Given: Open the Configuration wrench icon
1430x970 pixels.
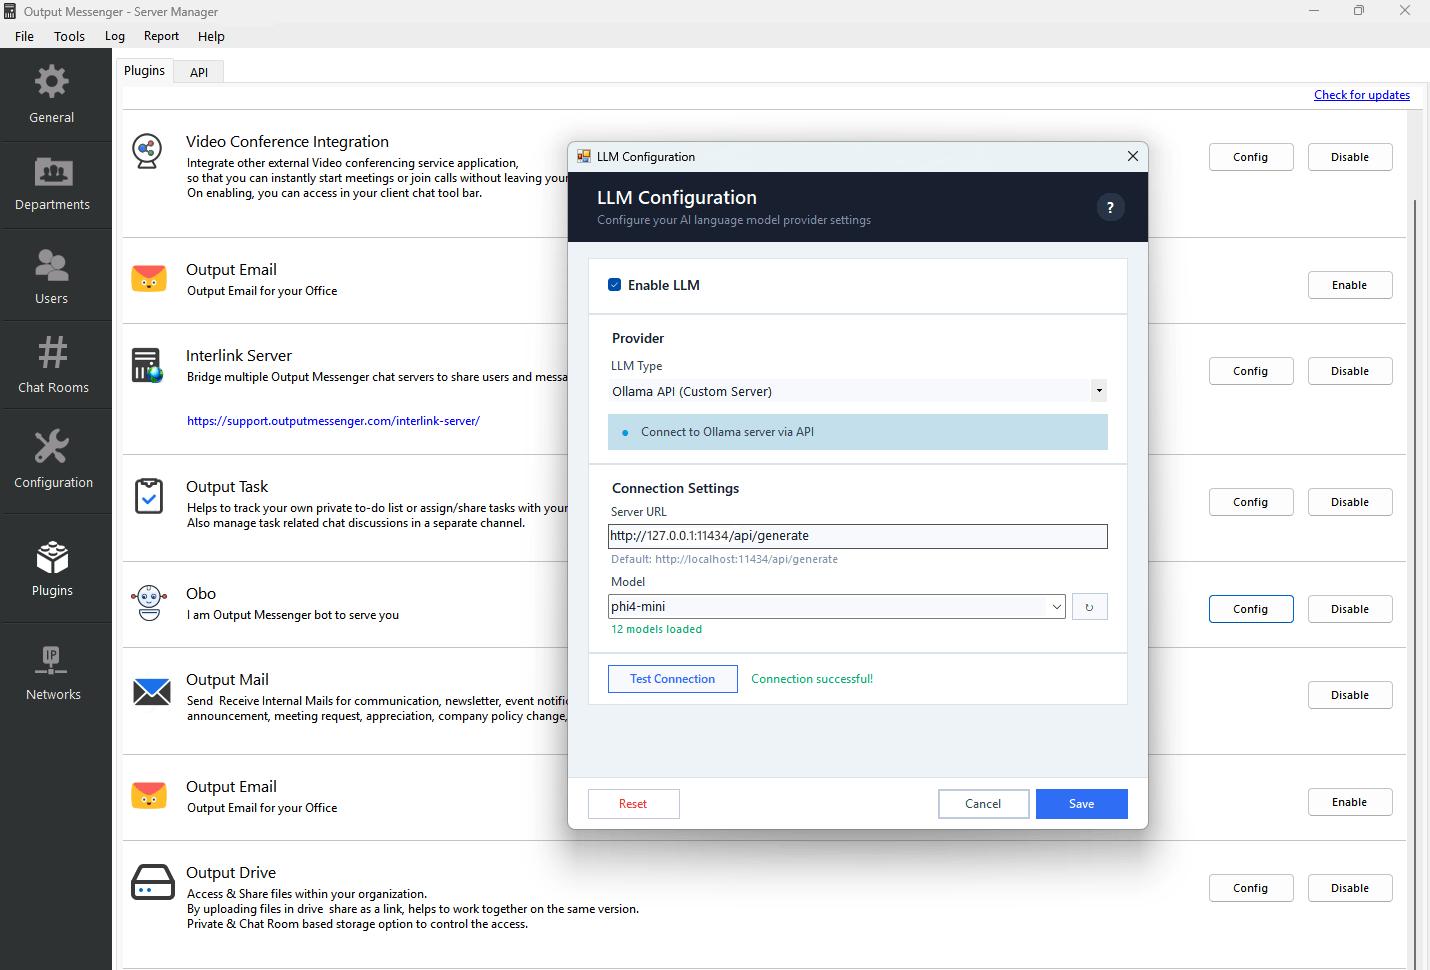Looking at the screenshot, I should [x=52, y=446].
